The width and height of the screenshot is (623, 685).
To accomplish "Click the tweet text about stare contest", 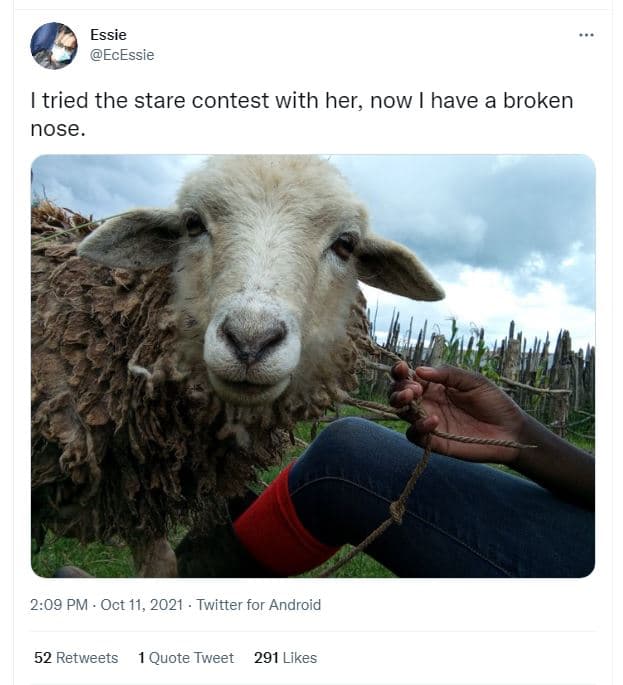I will click(x=250, y=102).
